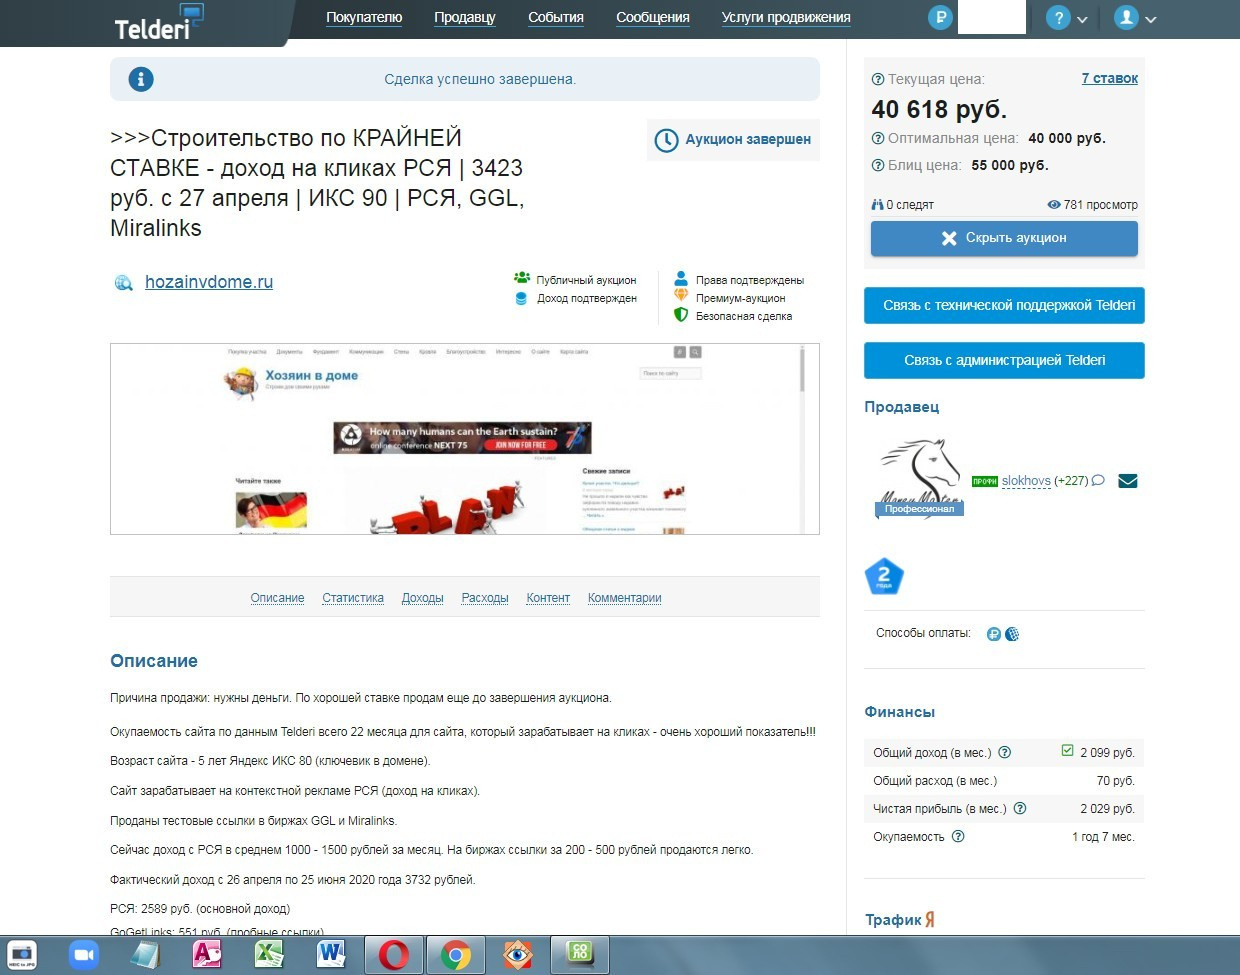1240x975 pixels.
Task: Open the site screenshot preview thumbnail
Action: [x=464, y=439]
